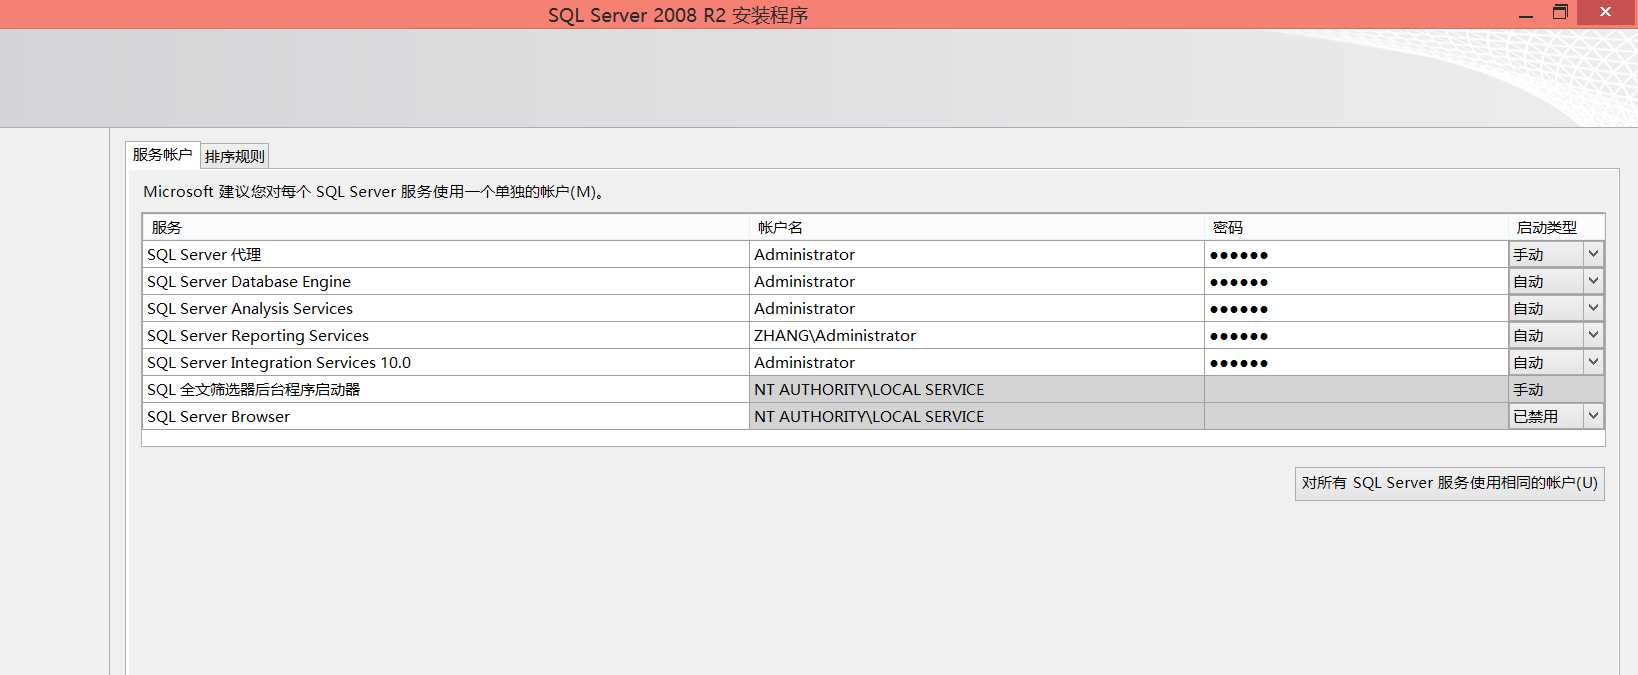Select the SQL Server Database Engine service name
Image resolution: width=1638 pixels, height=675 pixels.
point(445,281)
